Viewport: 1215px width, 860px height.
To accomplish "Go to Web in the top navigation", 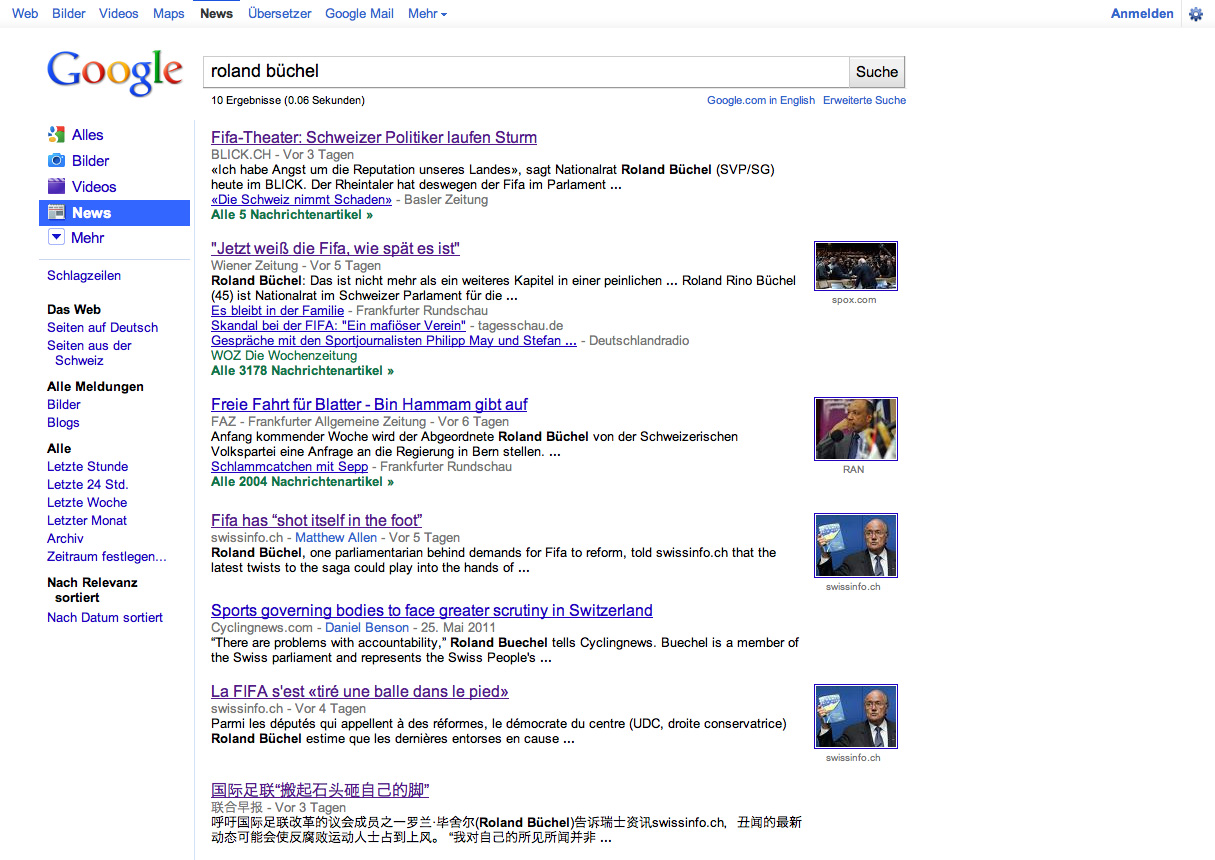I will point(25,14).
